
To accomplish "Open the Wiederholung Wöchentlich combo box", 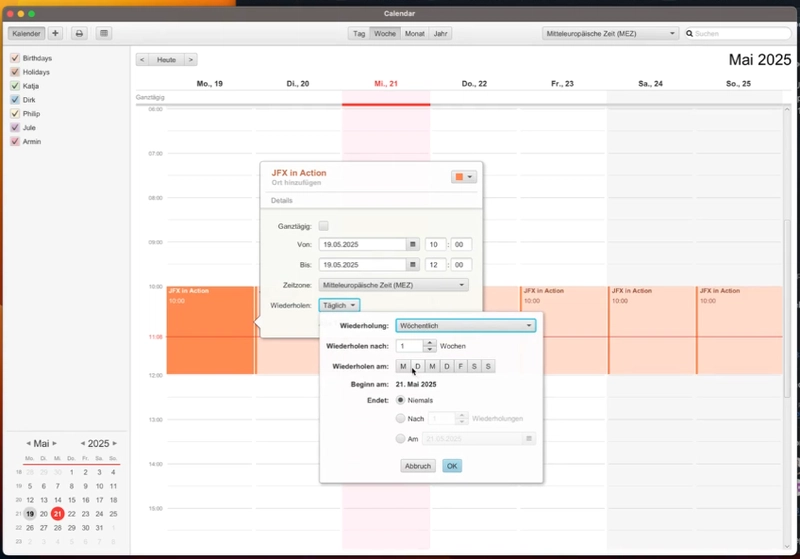I will coord(466,325).
